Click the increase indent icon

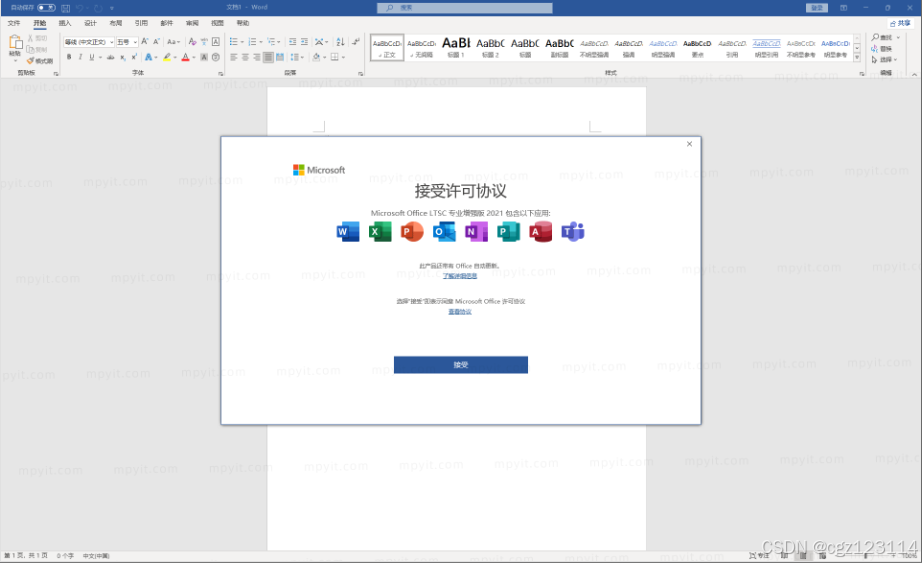pyautogui.click(x=304, y=42)
